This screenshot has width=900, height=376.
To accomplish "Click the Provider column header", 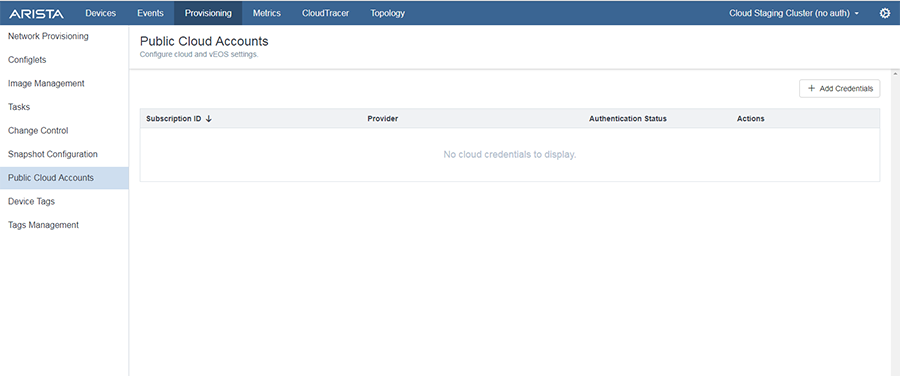I will click(383, 119).
